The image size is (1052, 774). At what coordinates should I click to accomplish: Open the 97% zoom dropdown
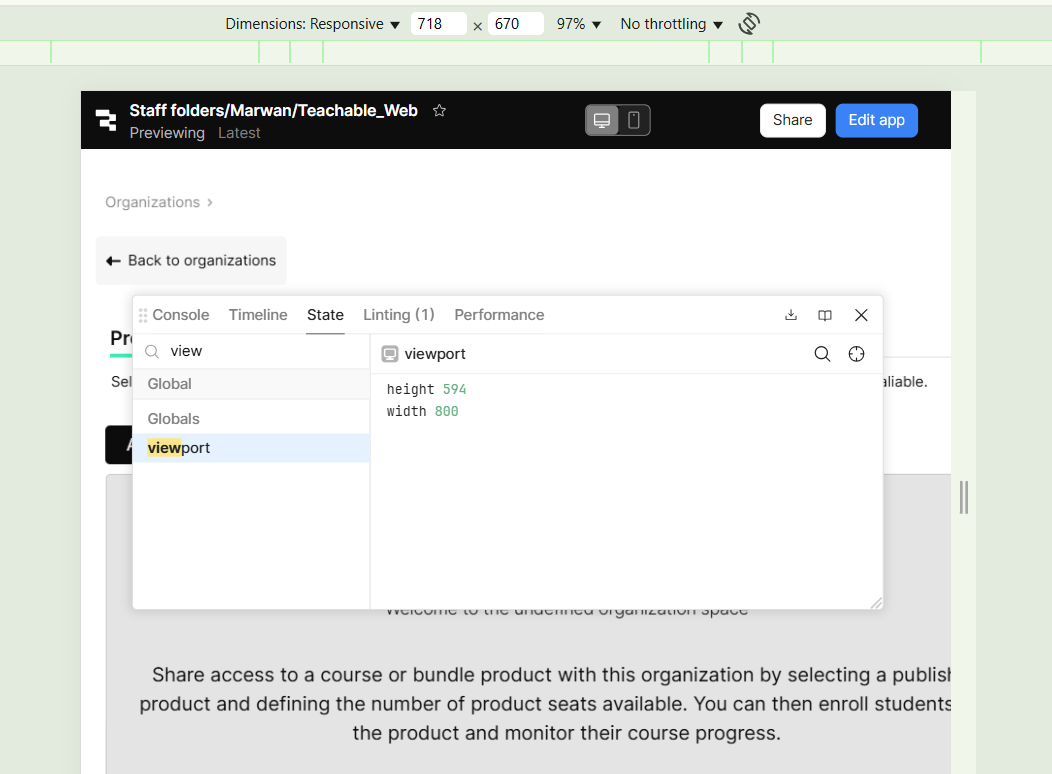tap(579, 24)
